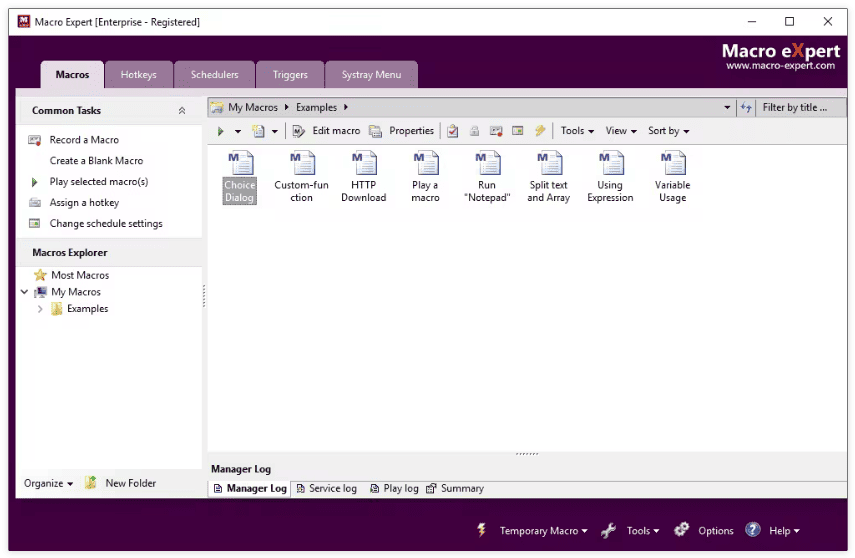Open the Temporary Macro dropdown
The height and width of the screenshot is (558, 855).
coord(544,531)
